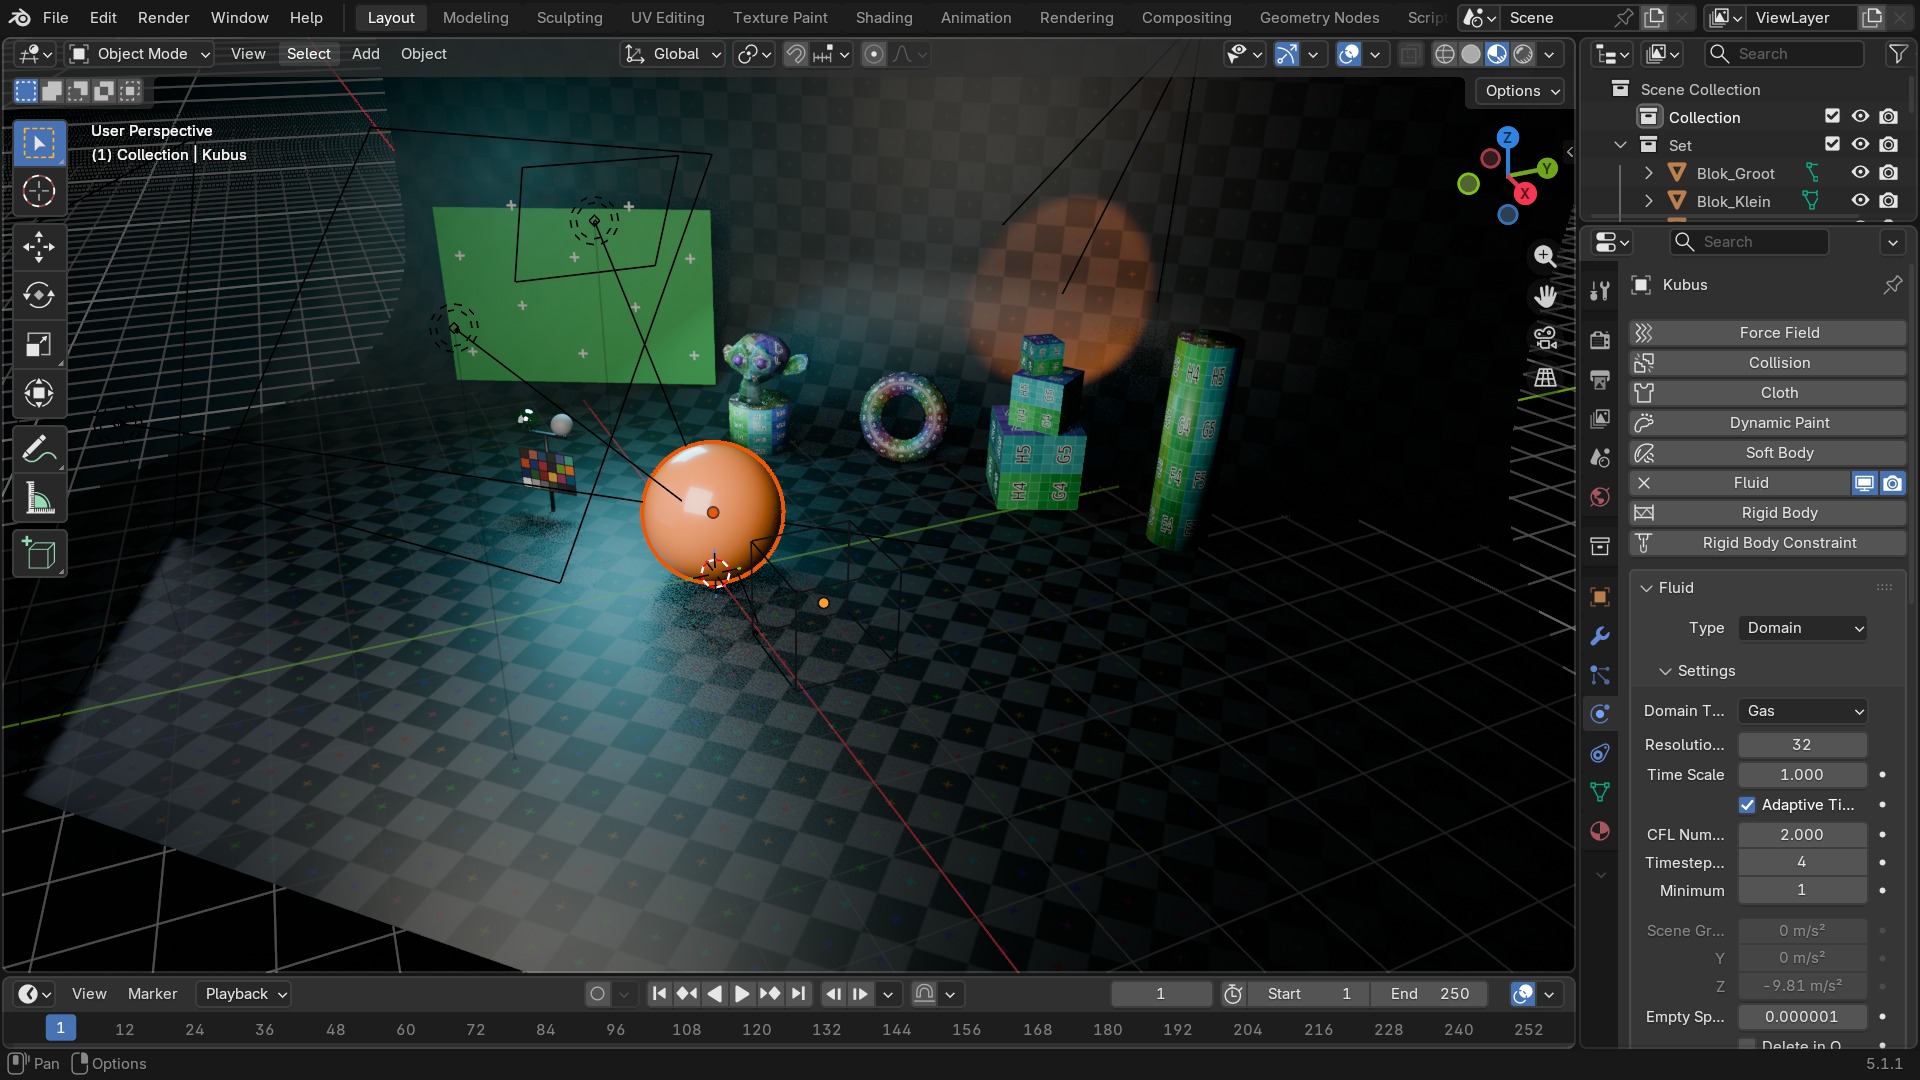1920x1080 pixels.
Task: Adjust the Time Scale slider field
Action: pyautogui.click(x=1803, y=775)
